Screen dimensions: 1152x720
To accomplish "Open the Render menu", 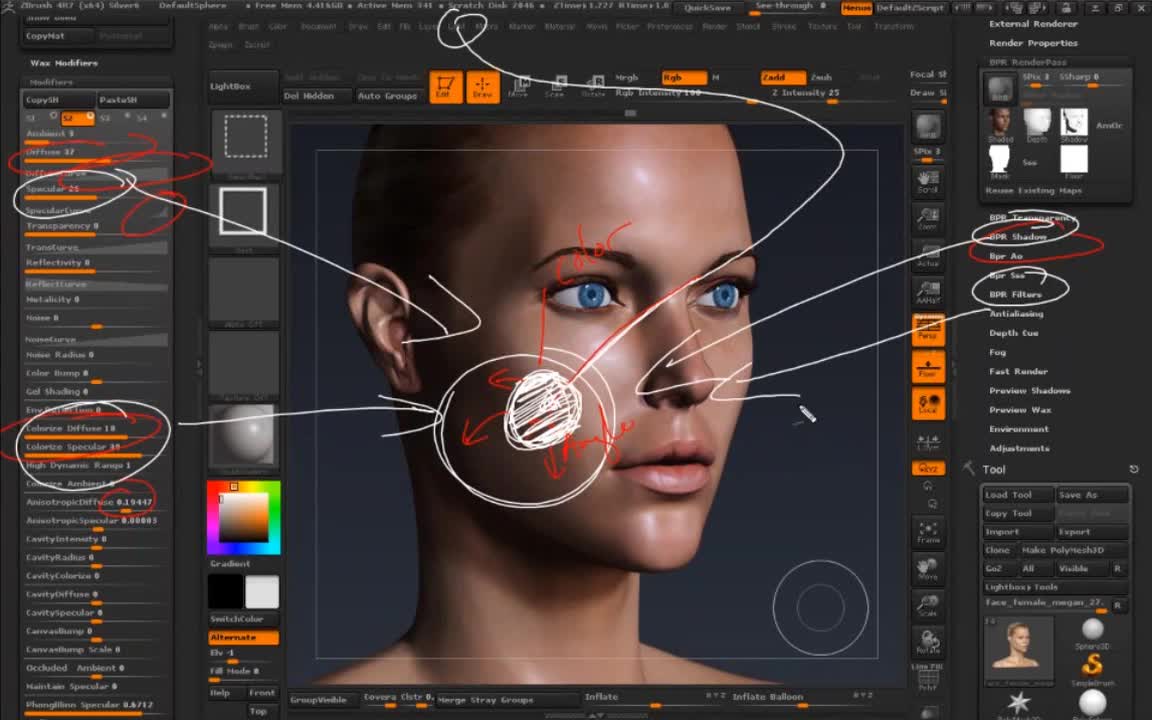I will (x=714, y=26).
